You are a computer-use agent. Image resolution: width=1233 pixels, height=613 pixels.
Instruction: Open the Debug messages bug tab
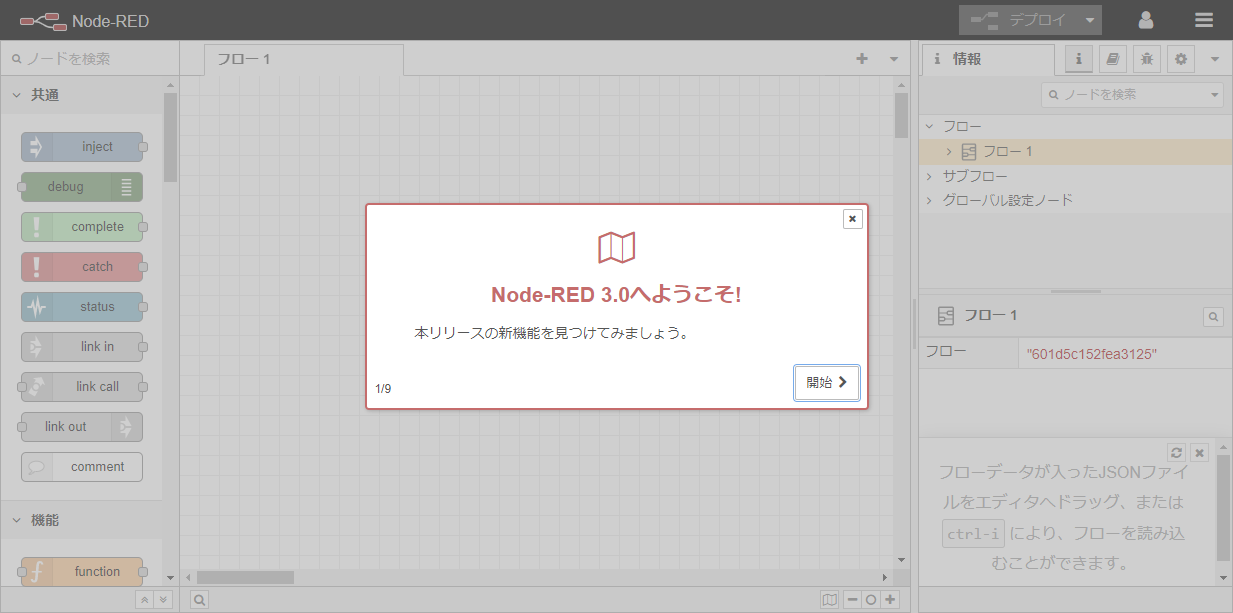1147,59
